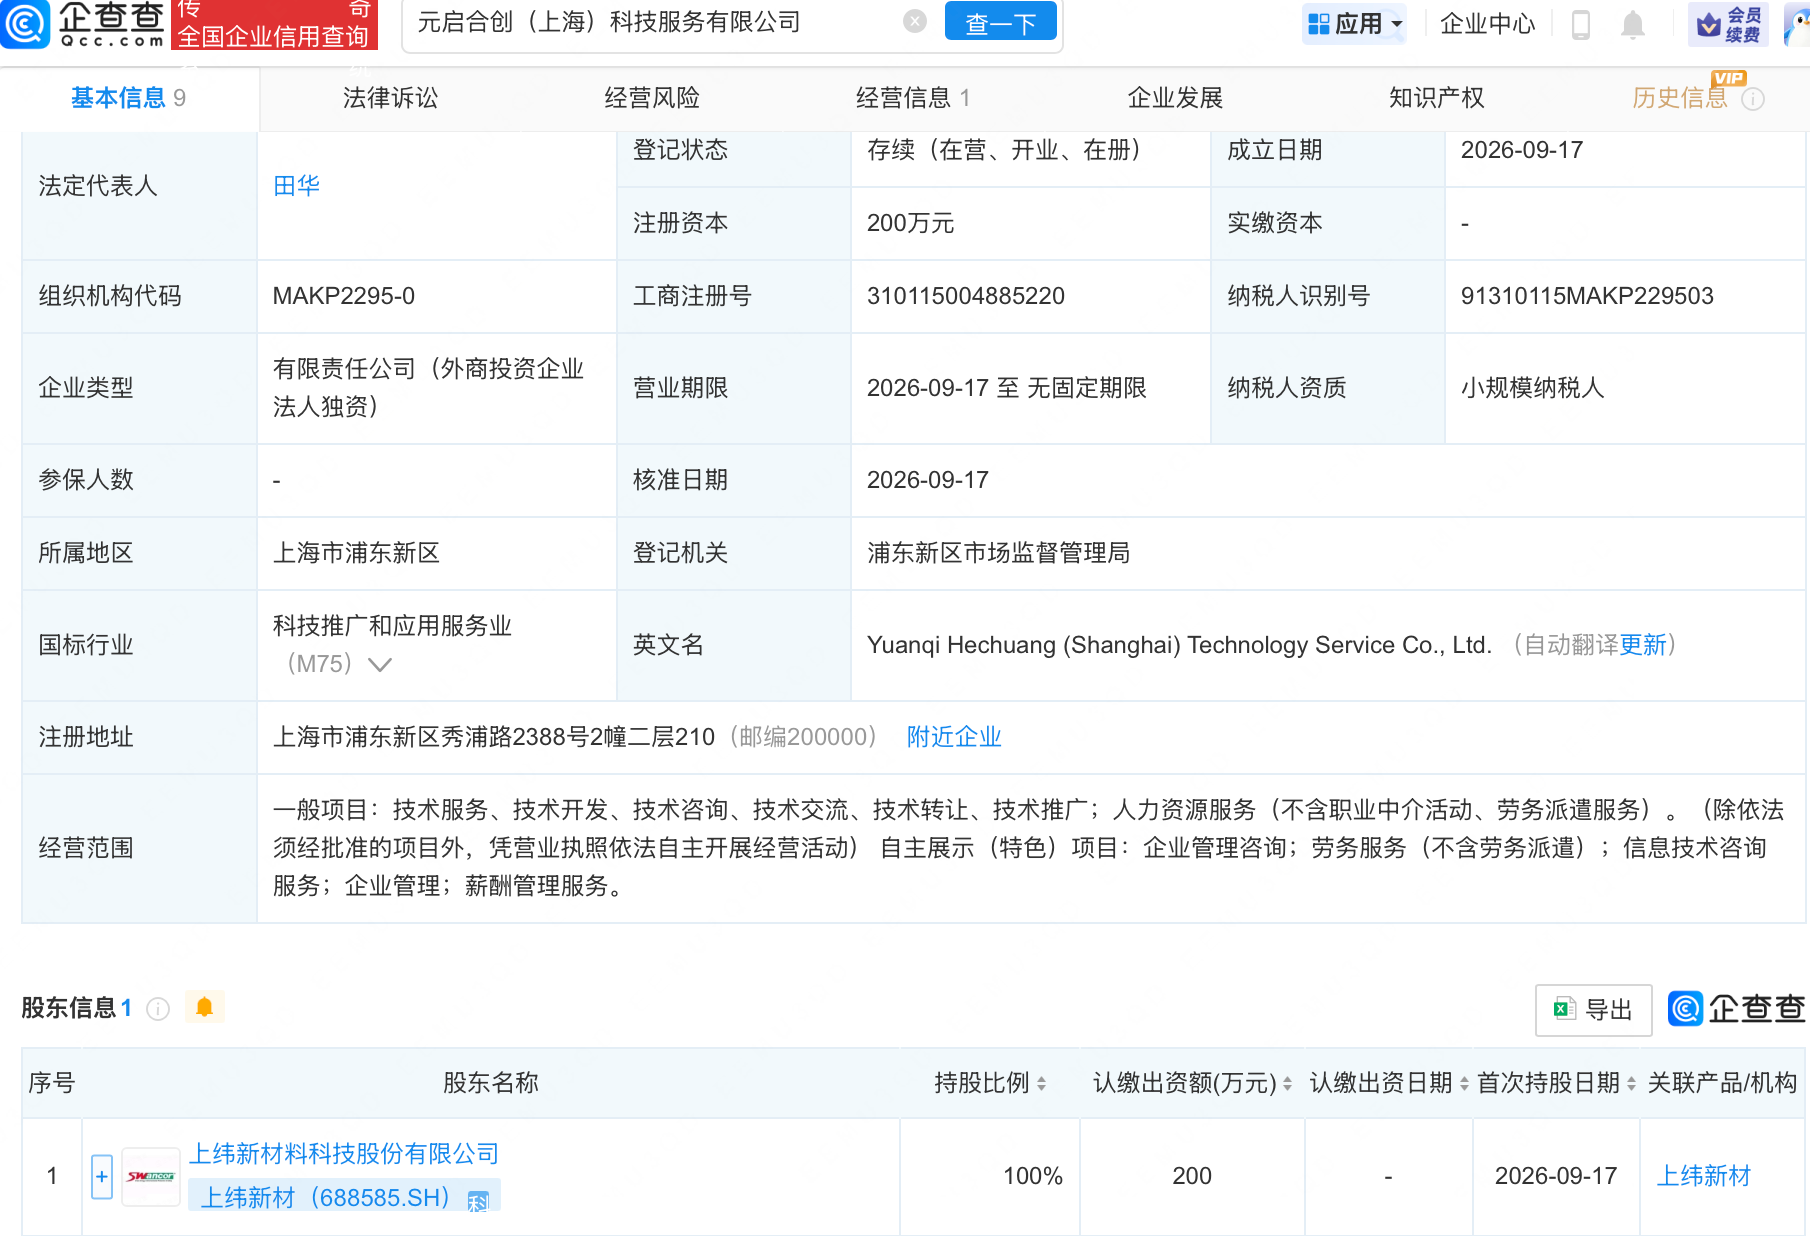The width and height of the screenshot is (1810, 1236).
Task: Open the notifications bell icon
Action: (x=1633, y=24)
